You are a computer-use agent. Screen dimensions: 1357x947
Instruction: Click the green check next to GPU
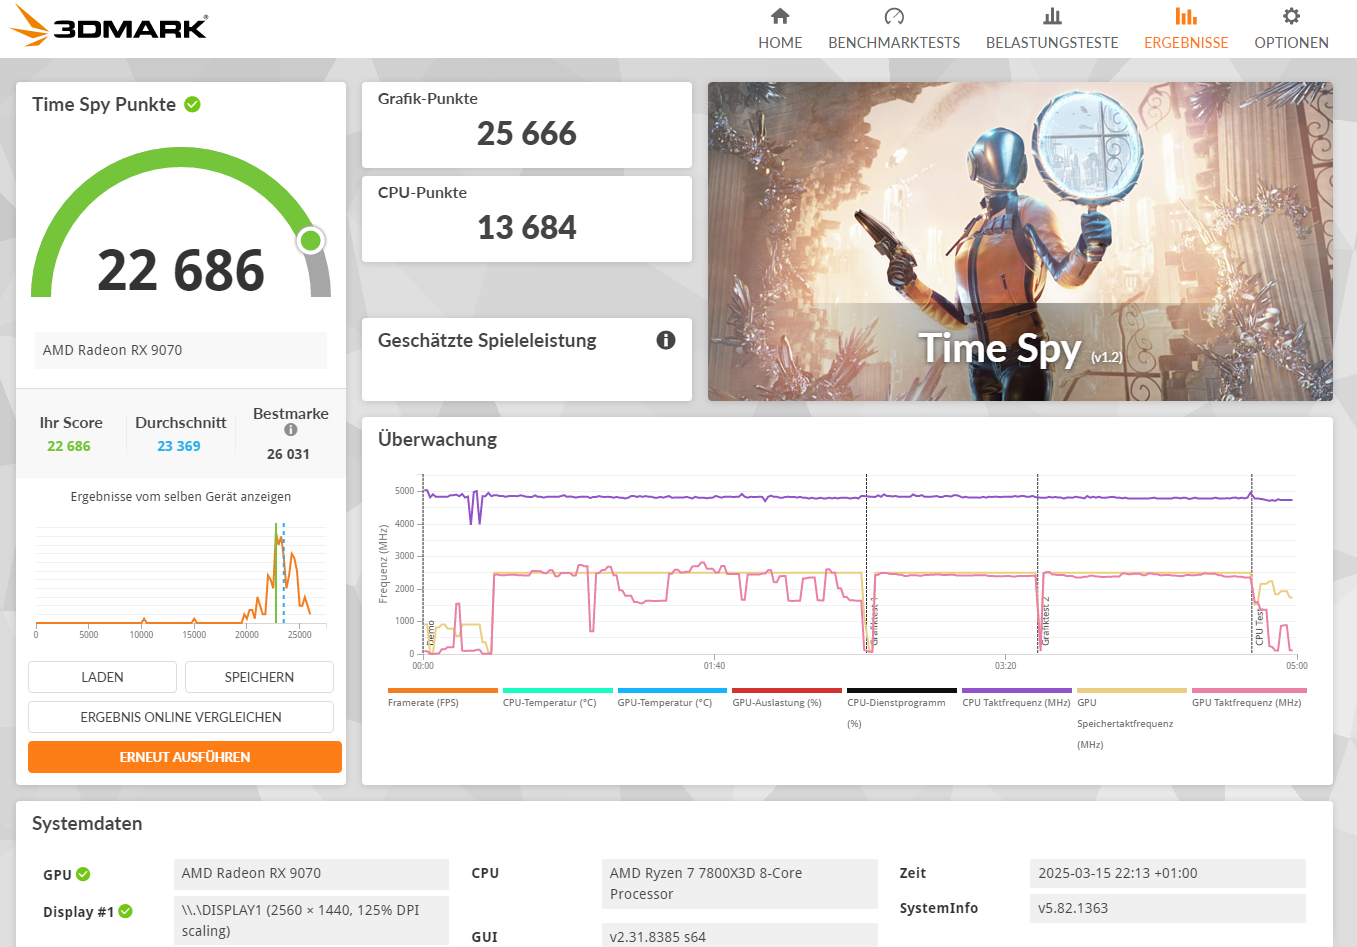(x=83, y=874)
